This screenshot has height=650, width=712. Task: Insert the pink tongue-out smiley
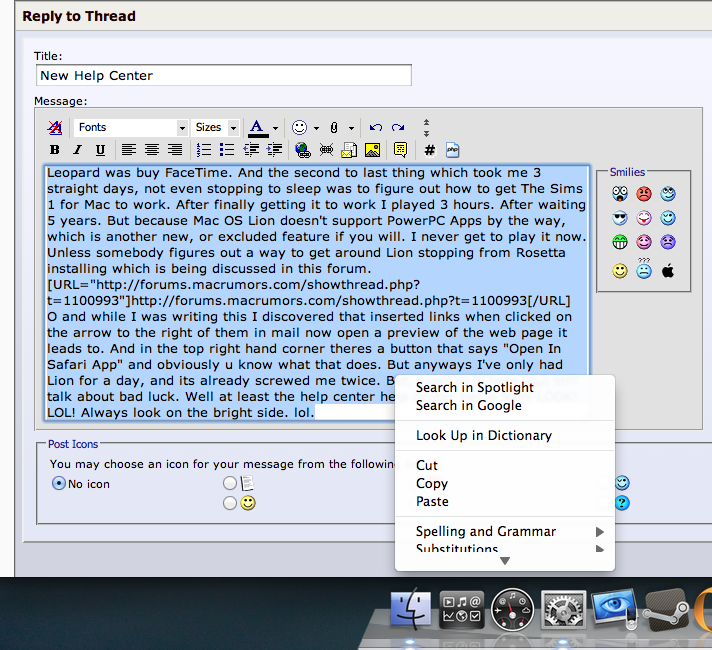pos(644,218)
